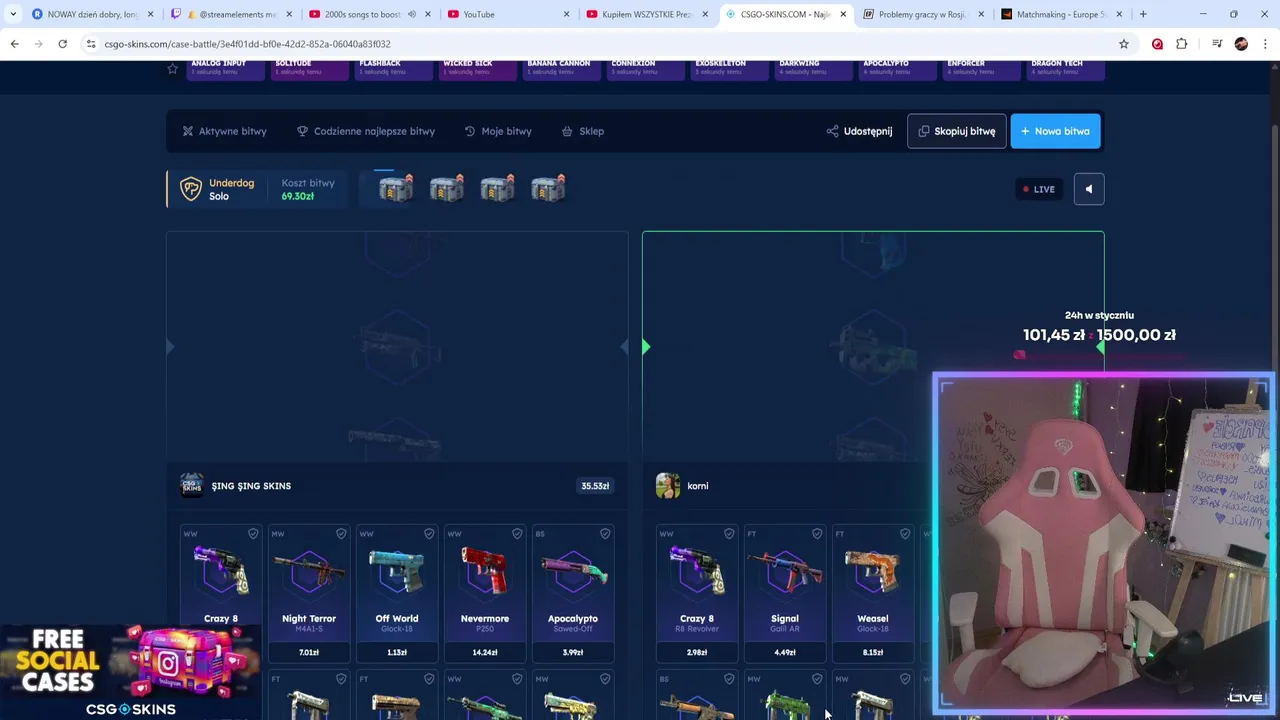Viewport: 1280px width, 720px height.
Task: Open the Sklep tab
Action: click(x=583, y=131)
